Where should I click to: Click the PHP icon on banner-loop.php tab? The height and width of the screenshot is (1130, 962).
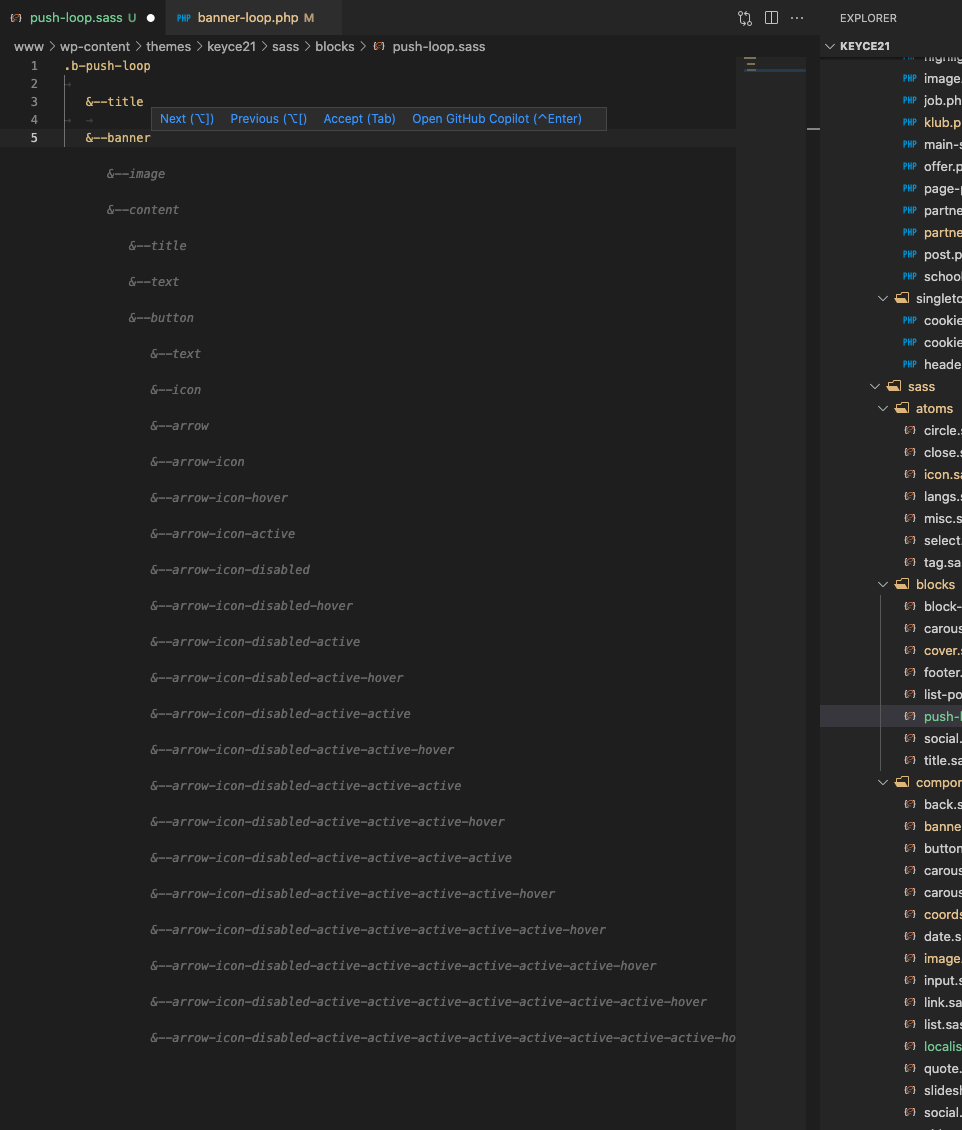tap(184, 17)
